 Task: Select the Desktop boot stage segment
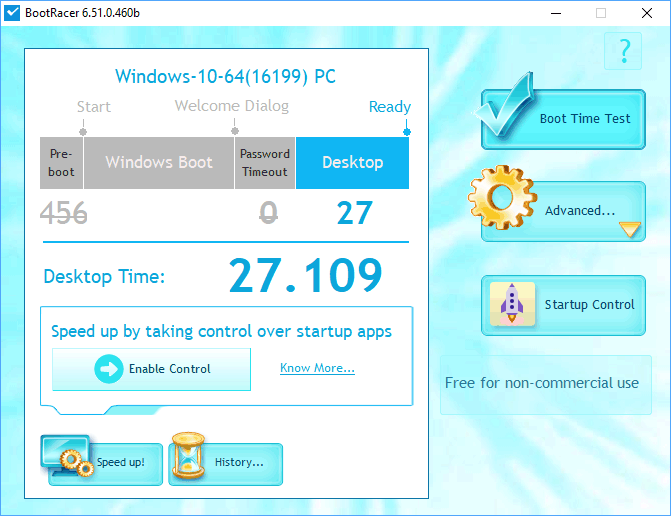(x=353, y=163)
